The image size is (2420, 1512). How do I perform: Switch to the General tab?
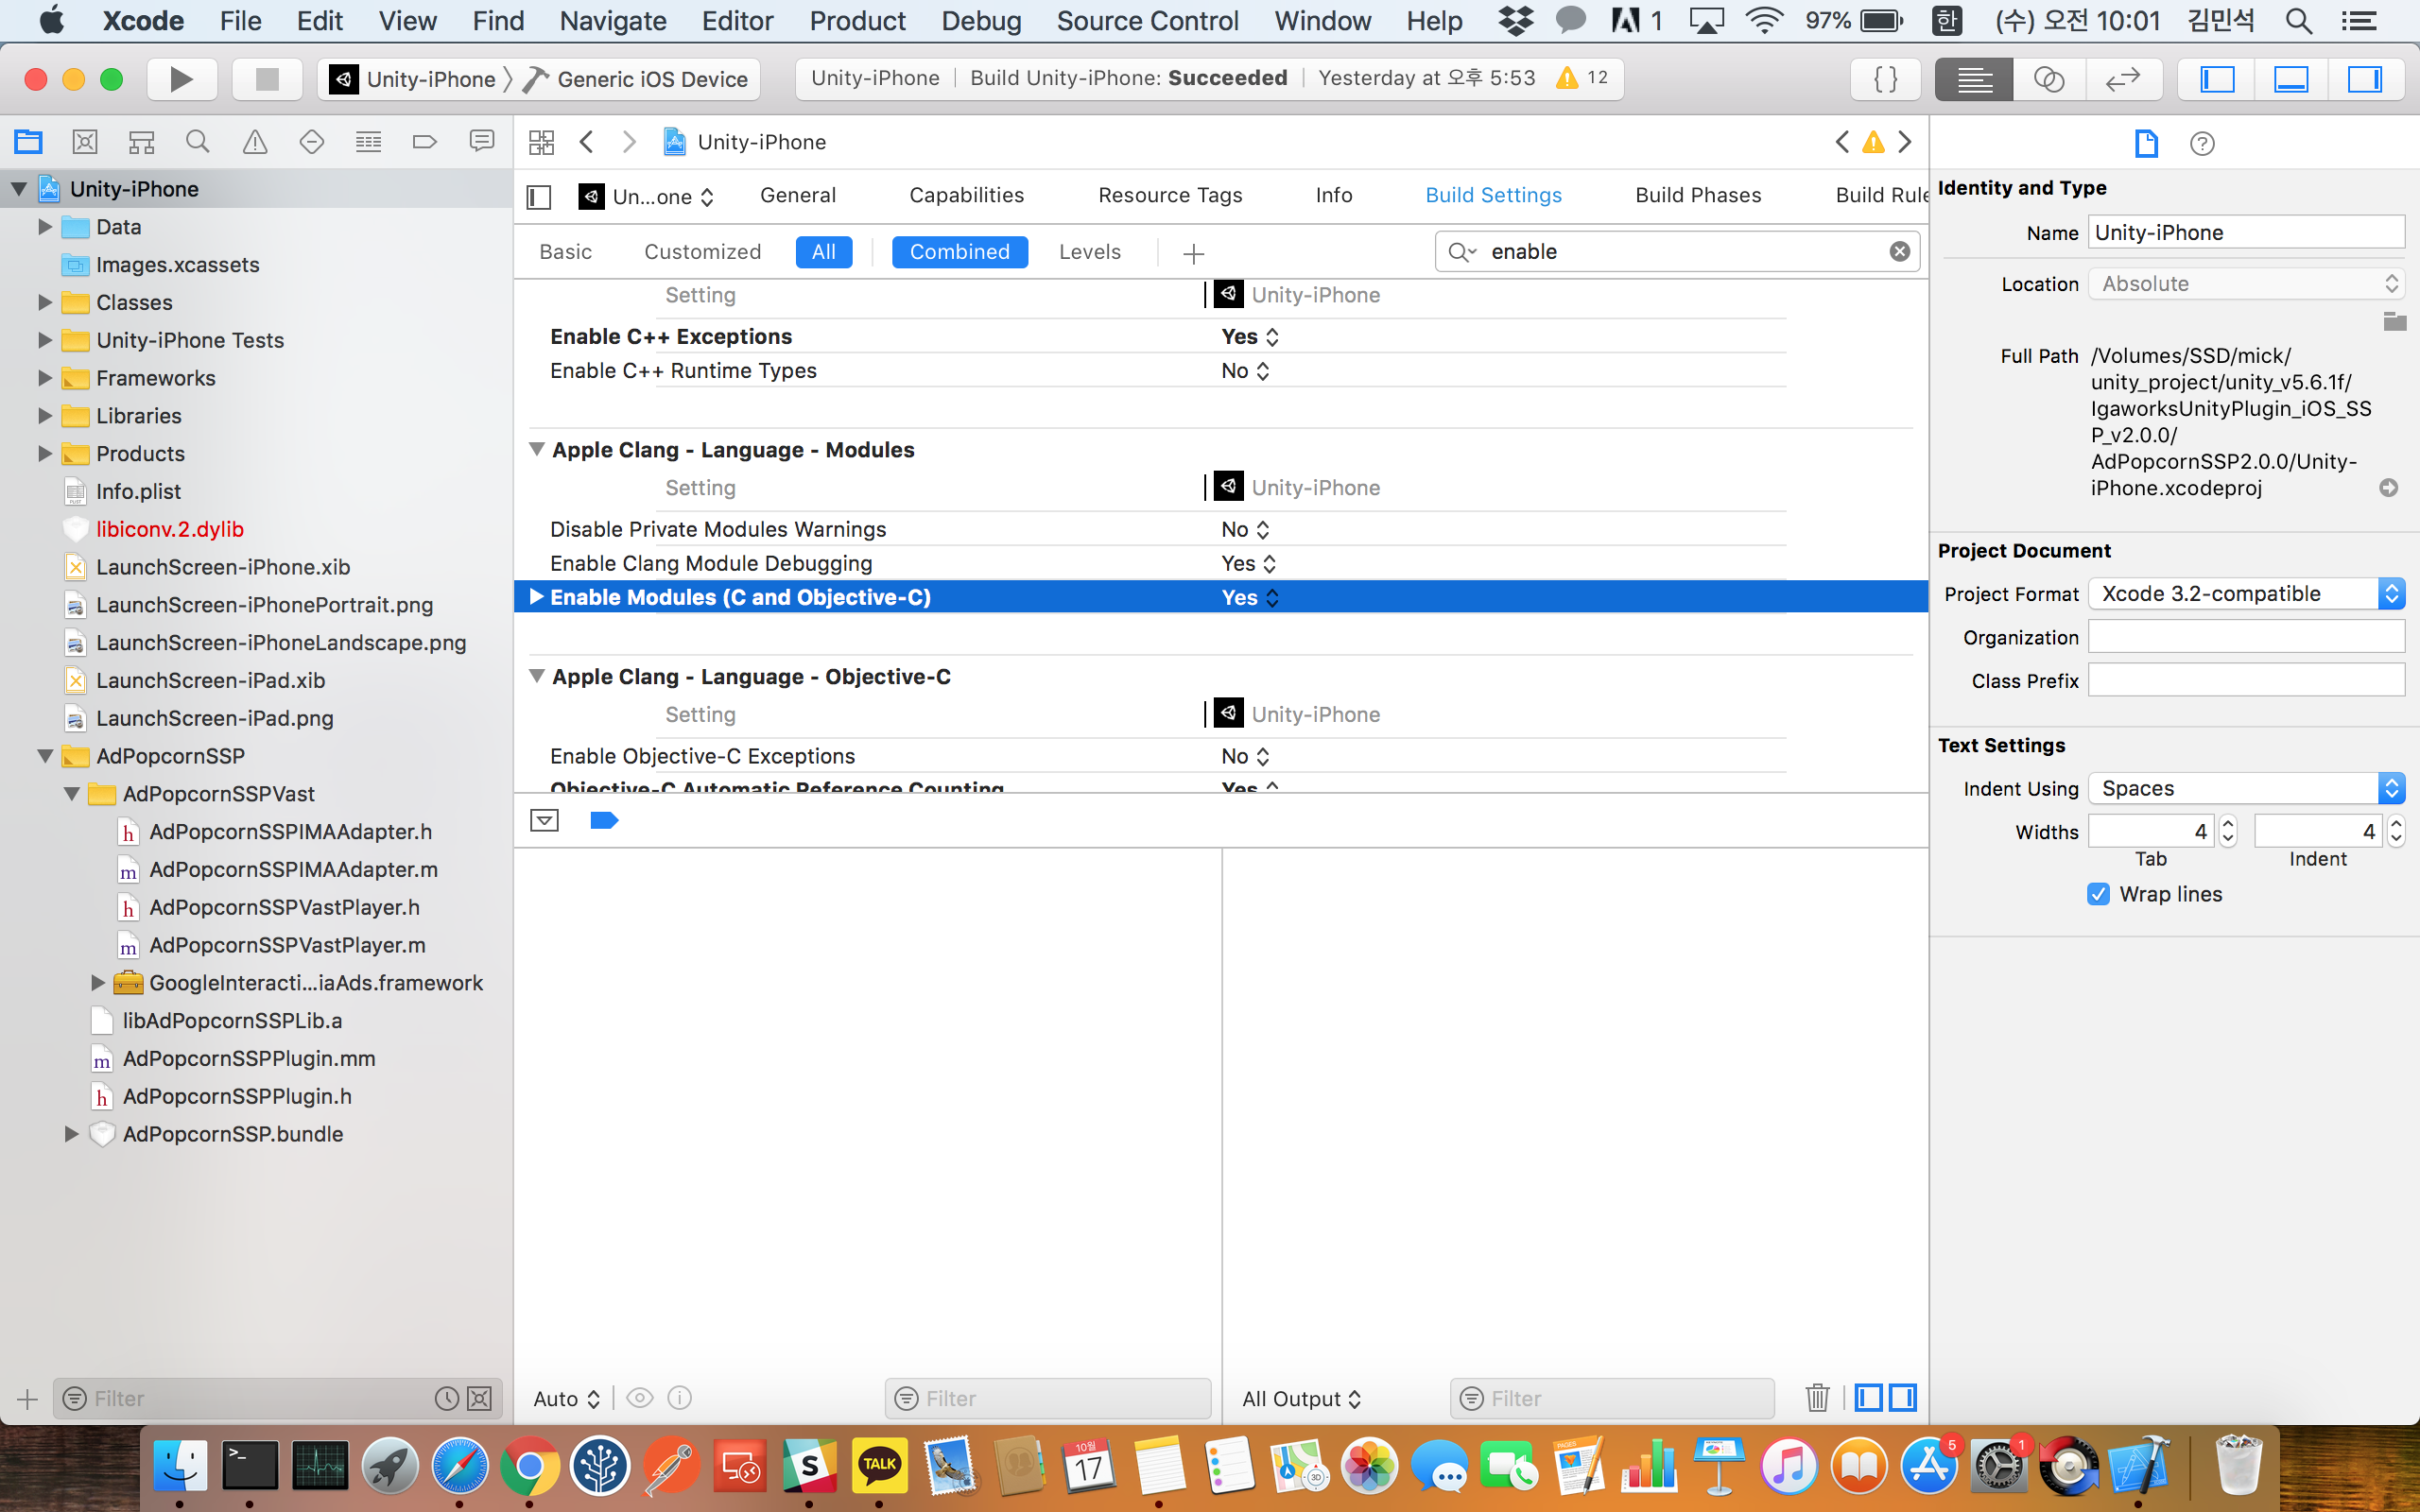(797, 195)
